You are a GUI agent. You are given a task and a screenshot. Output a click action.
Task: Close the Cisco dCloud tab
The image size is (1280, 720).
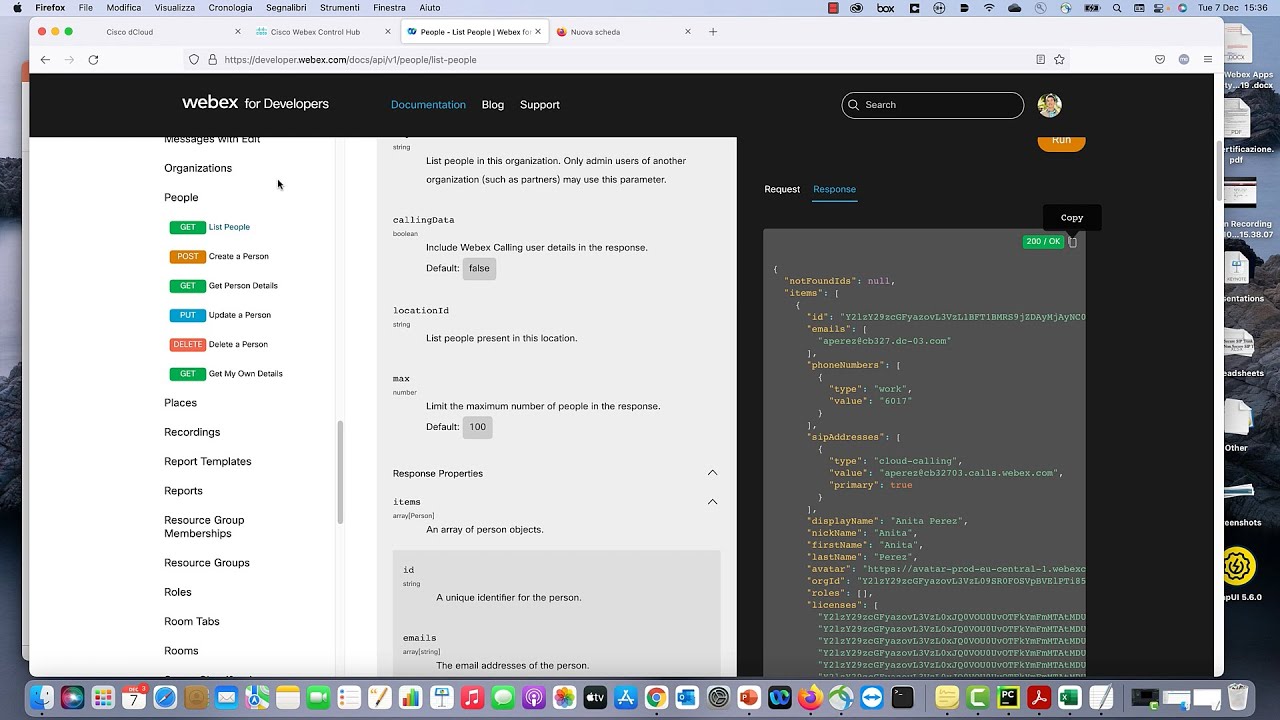(x=238, y=32)
